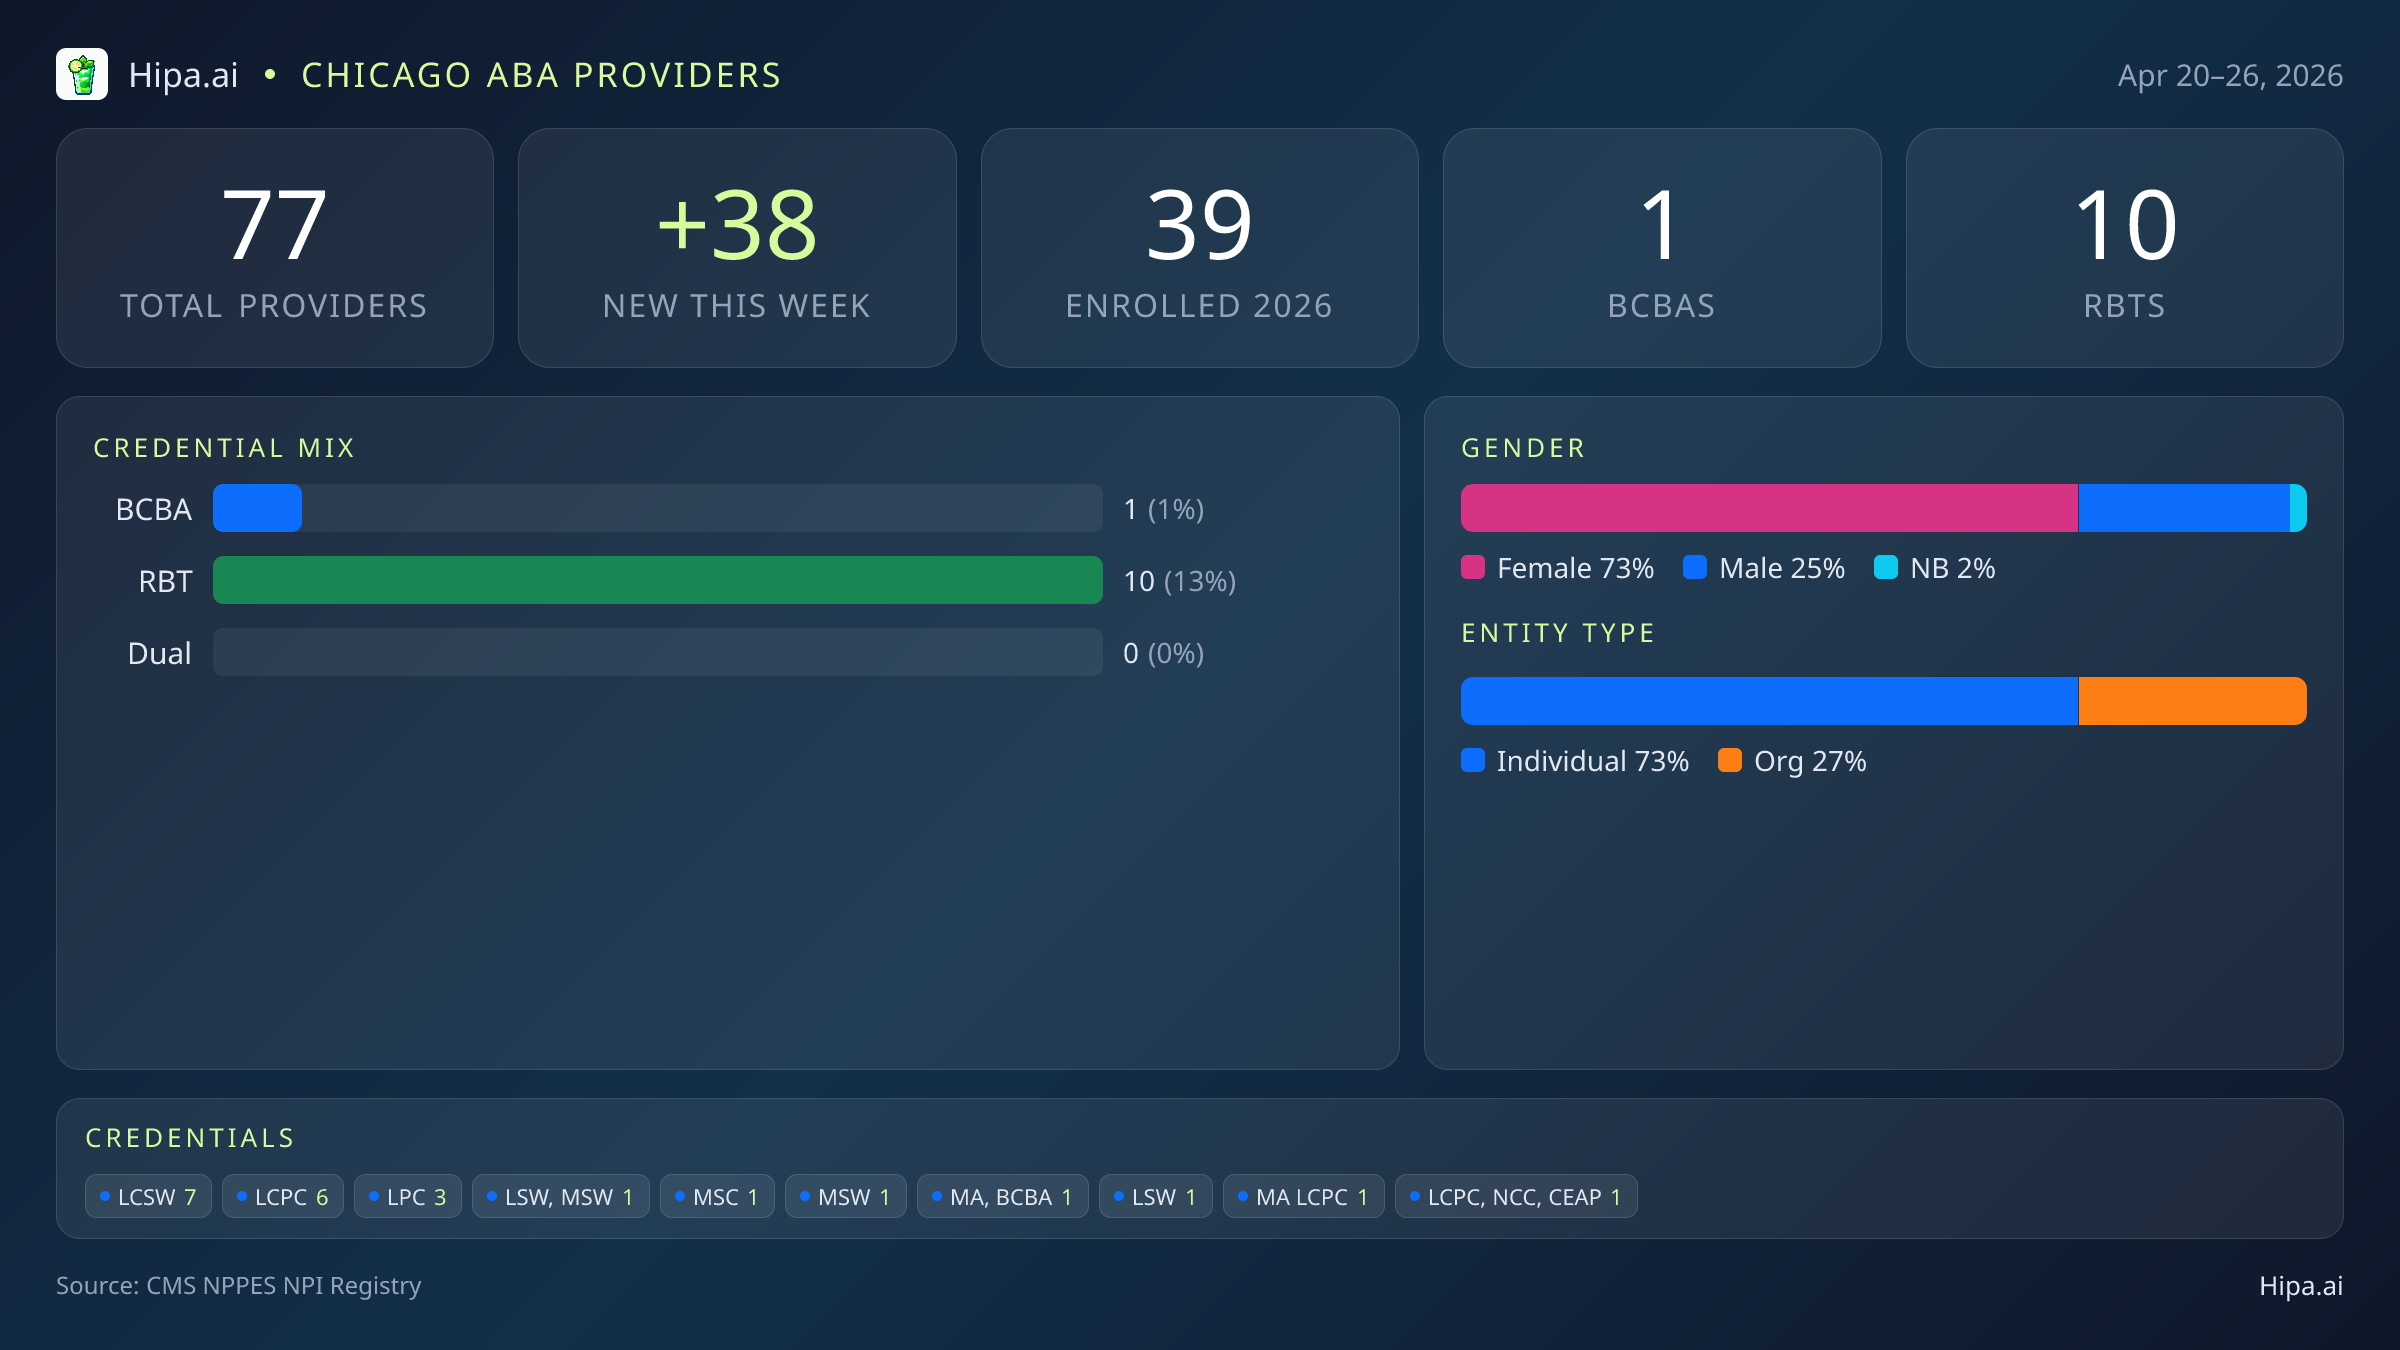Click the NB cyan legend swatch

[1886, 568]
